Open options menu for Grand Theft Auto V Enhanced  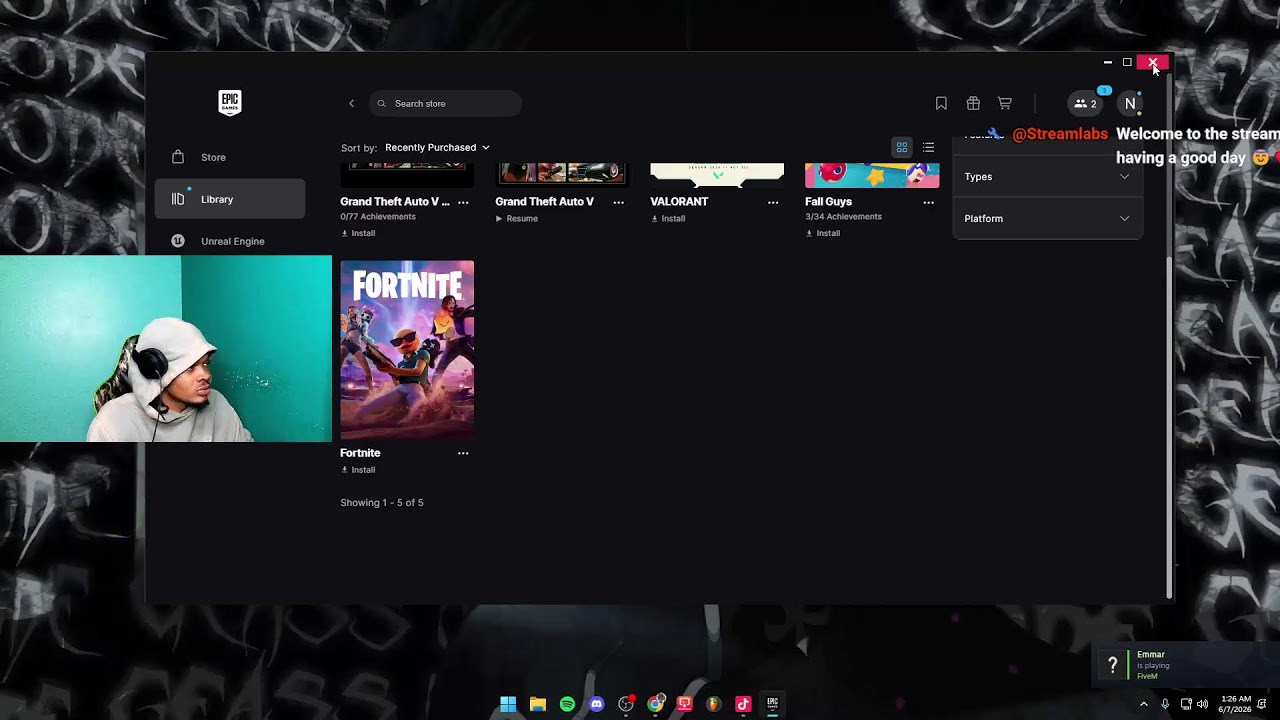[x=463, y=202]
